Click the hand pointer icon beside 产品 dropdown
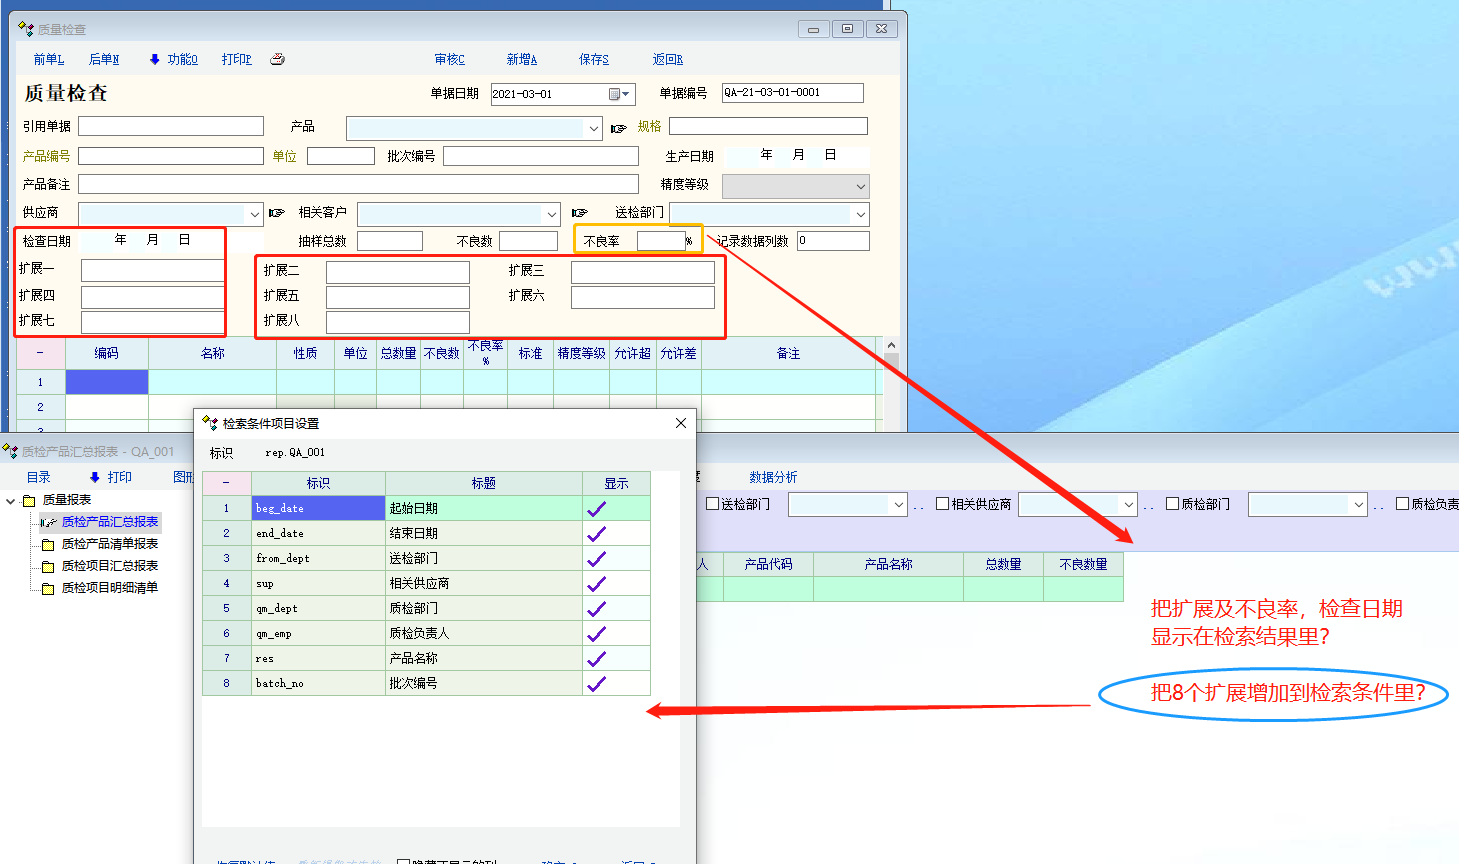Screen dimensions: 1459x864 pos(619,128)
